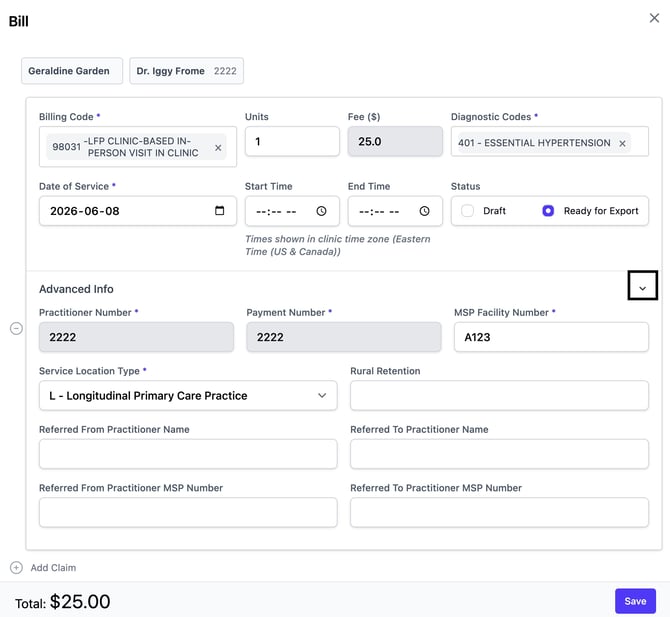Open the Diagnostic Codes selector field
Screen dimensions: 670x617
550,141
